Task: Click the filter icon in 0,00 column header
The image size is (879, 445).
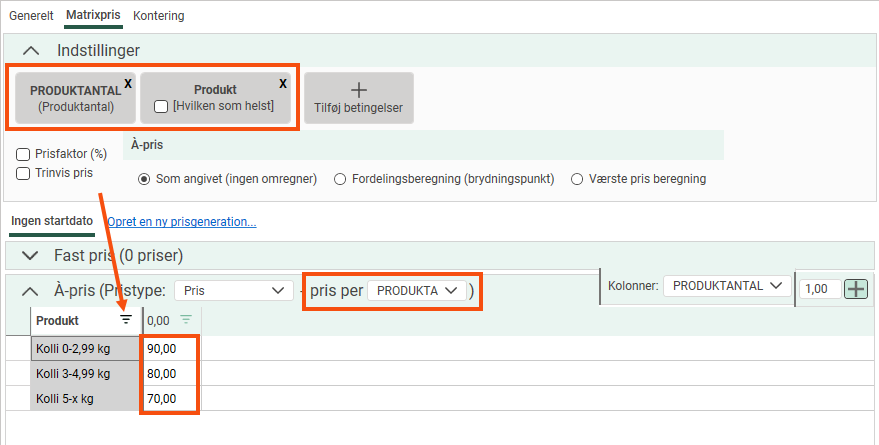Action: tap(185, 320)
